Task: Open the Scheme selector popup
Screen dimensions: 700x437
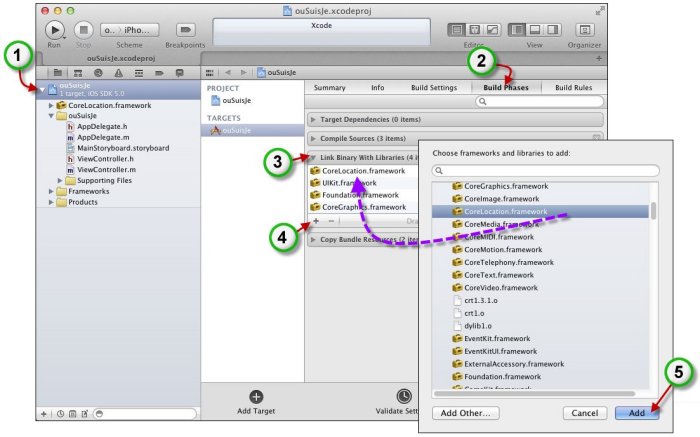Action: point(129,30)
